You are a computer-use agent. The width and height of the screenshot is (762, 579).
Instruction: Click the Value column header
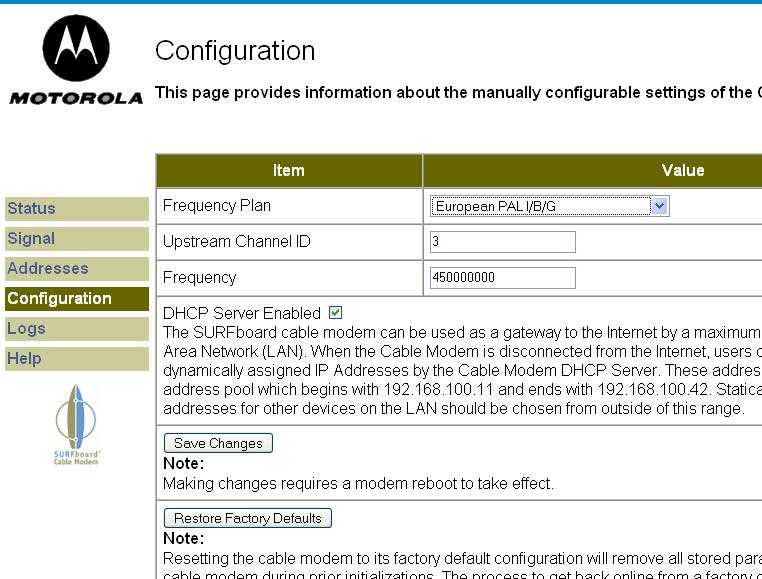pos(683,171)
